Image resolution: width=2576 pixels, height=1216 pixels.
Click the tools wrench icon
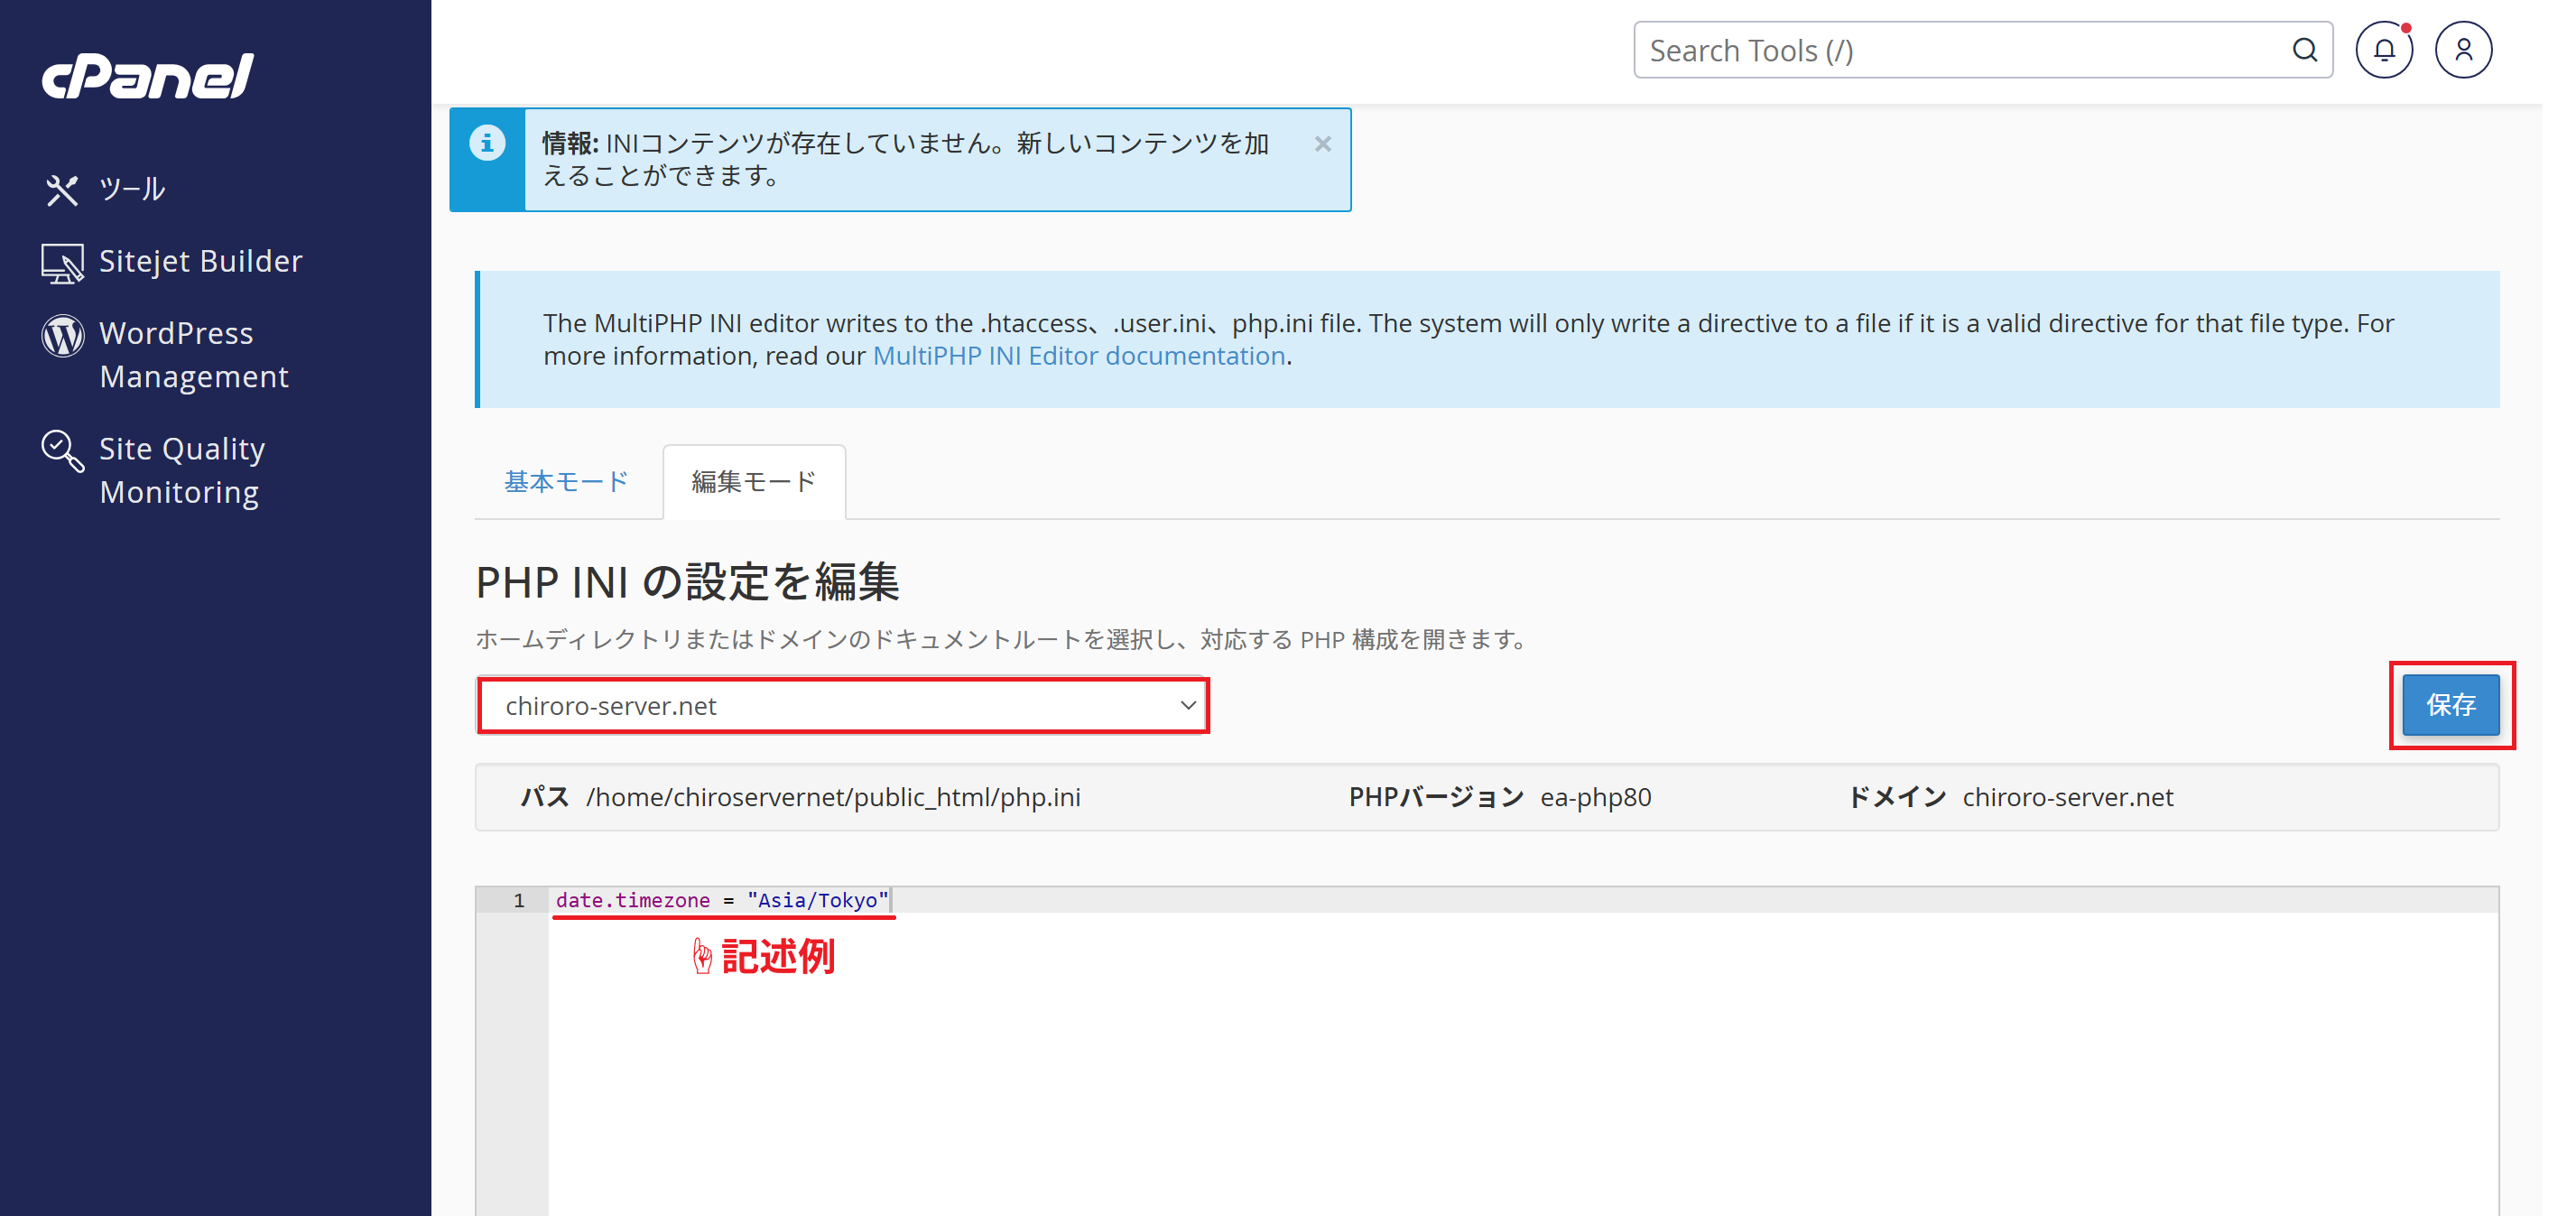[61, 190]
